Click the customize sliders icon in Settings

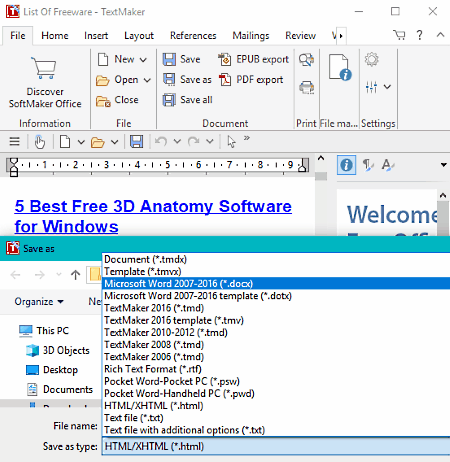371,87
